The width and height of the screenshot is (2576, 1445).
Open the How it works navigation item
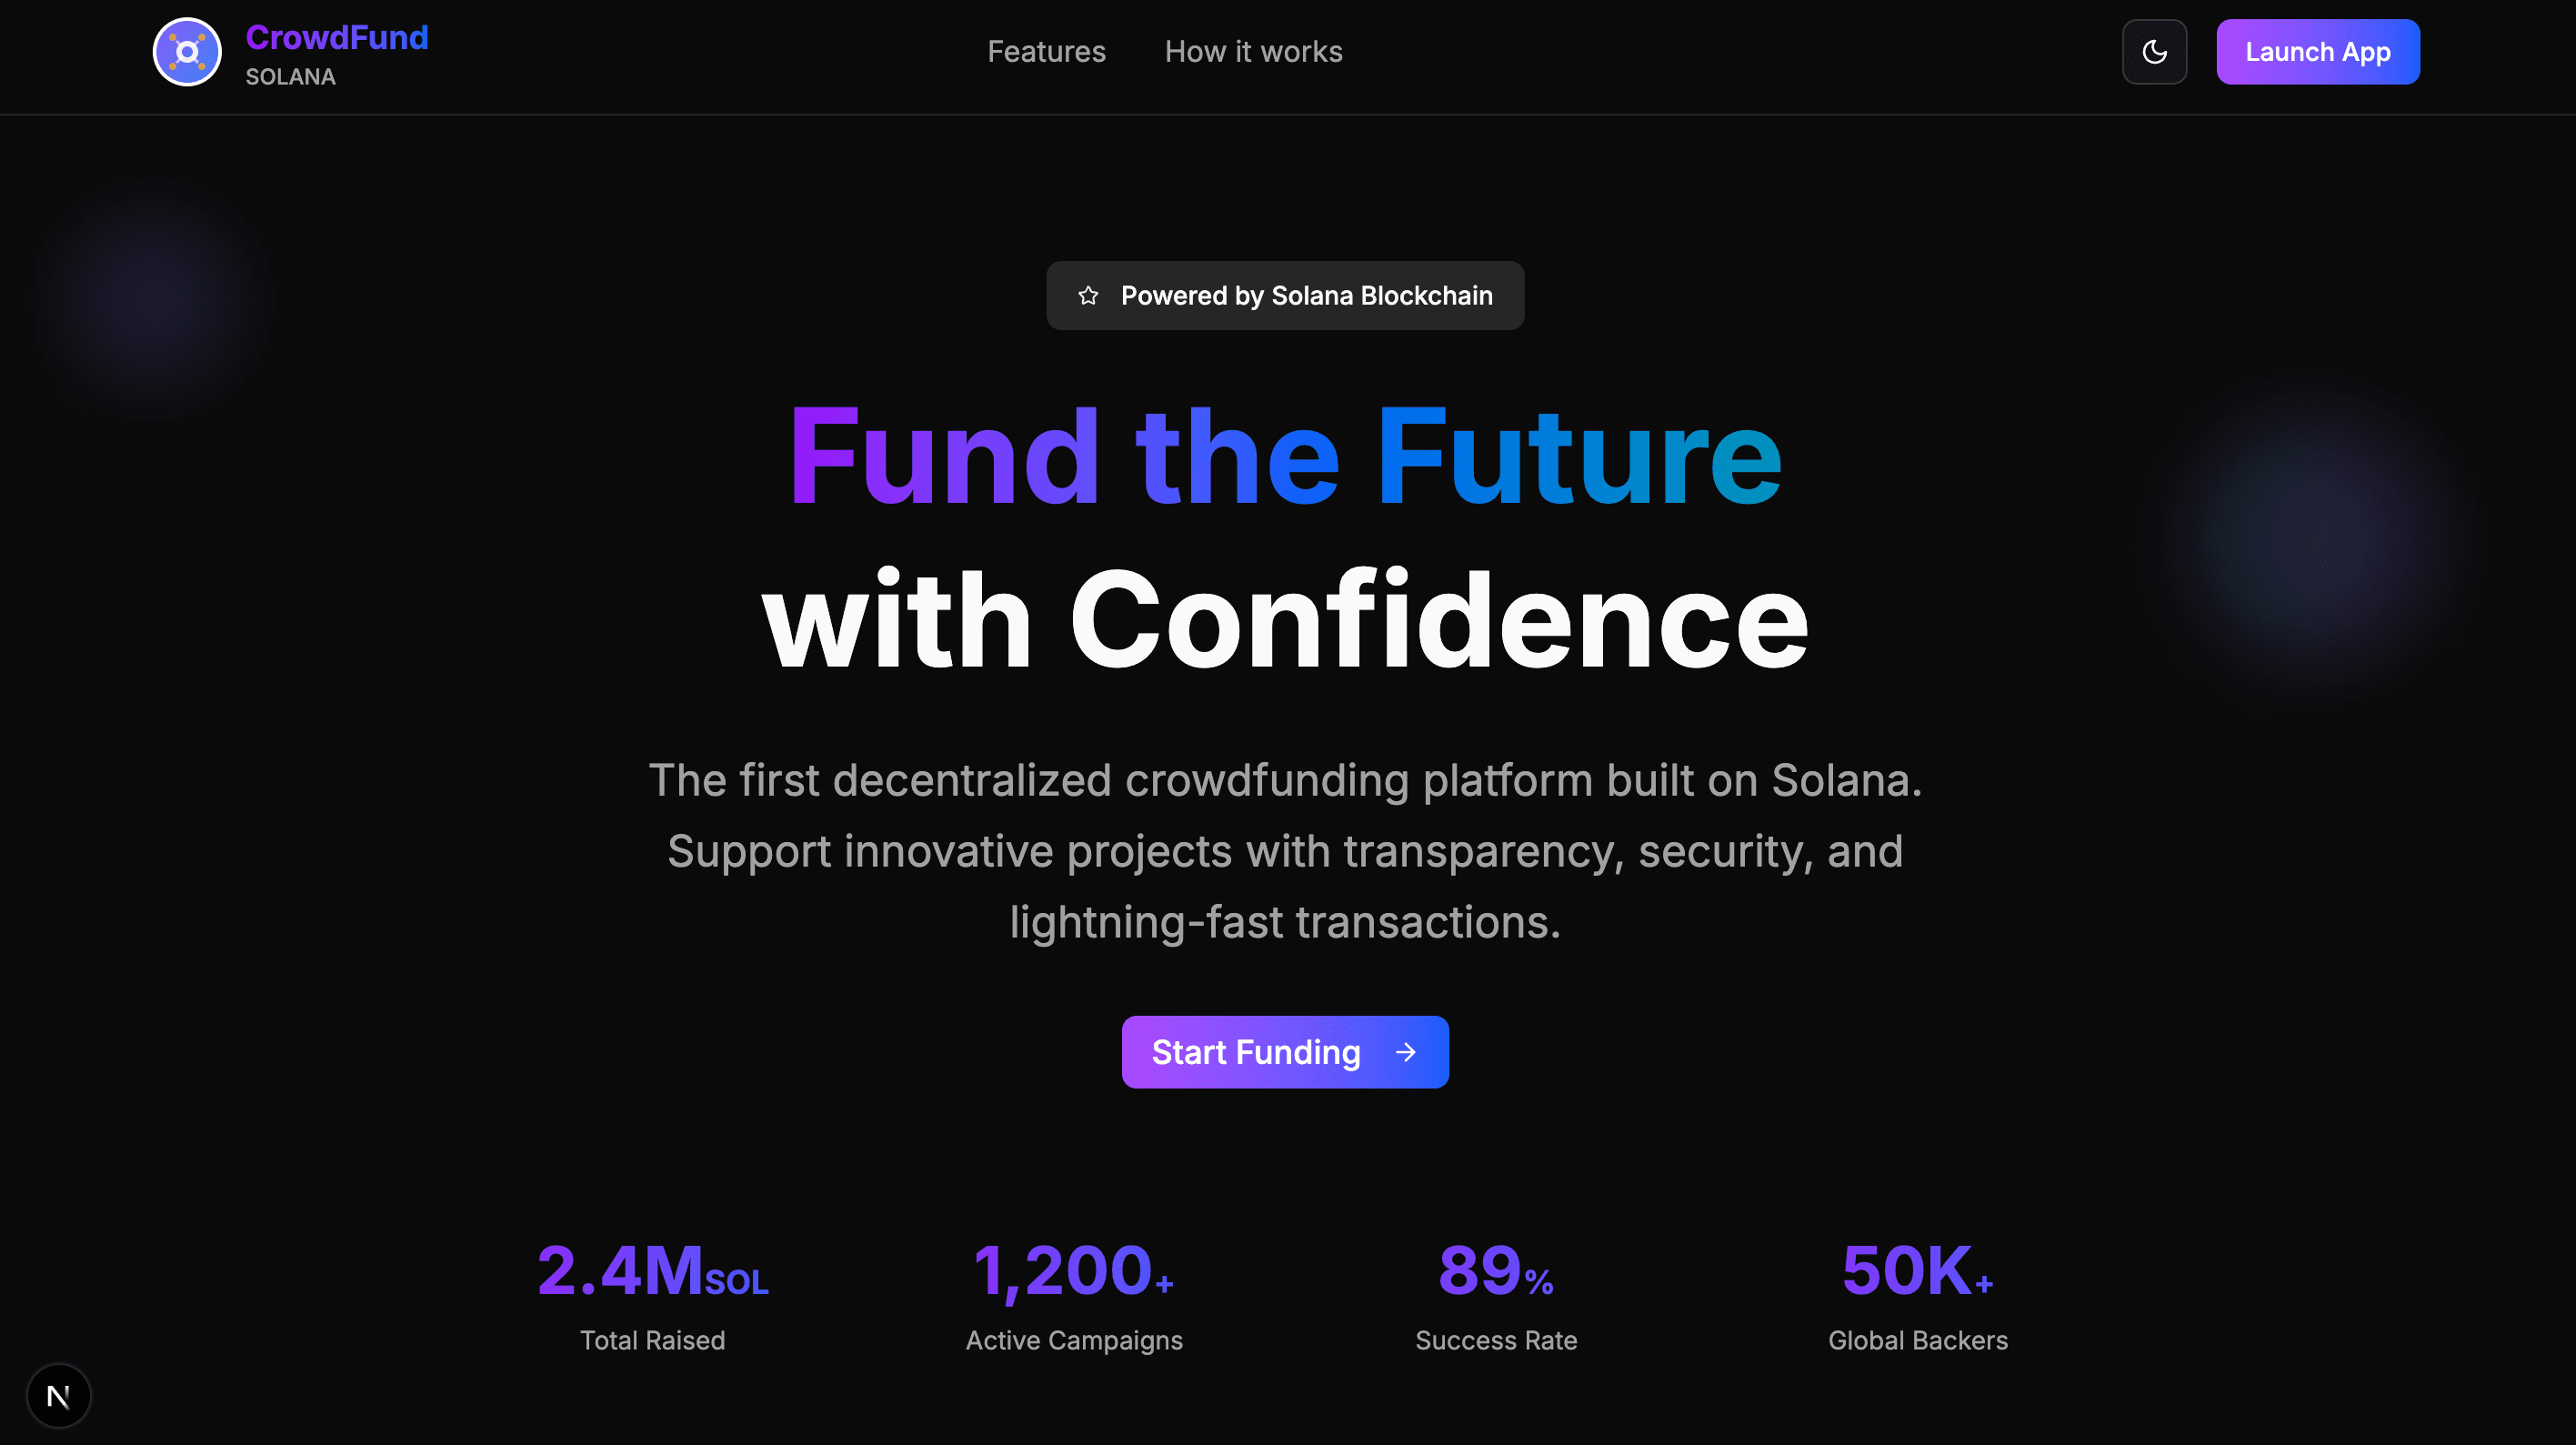1253,51
